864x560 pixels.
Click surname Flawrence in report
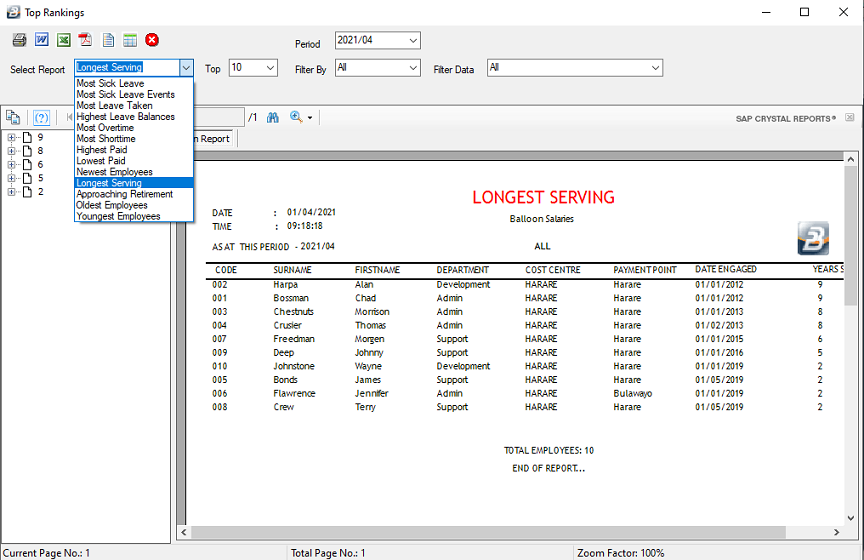tap(294, 394)
